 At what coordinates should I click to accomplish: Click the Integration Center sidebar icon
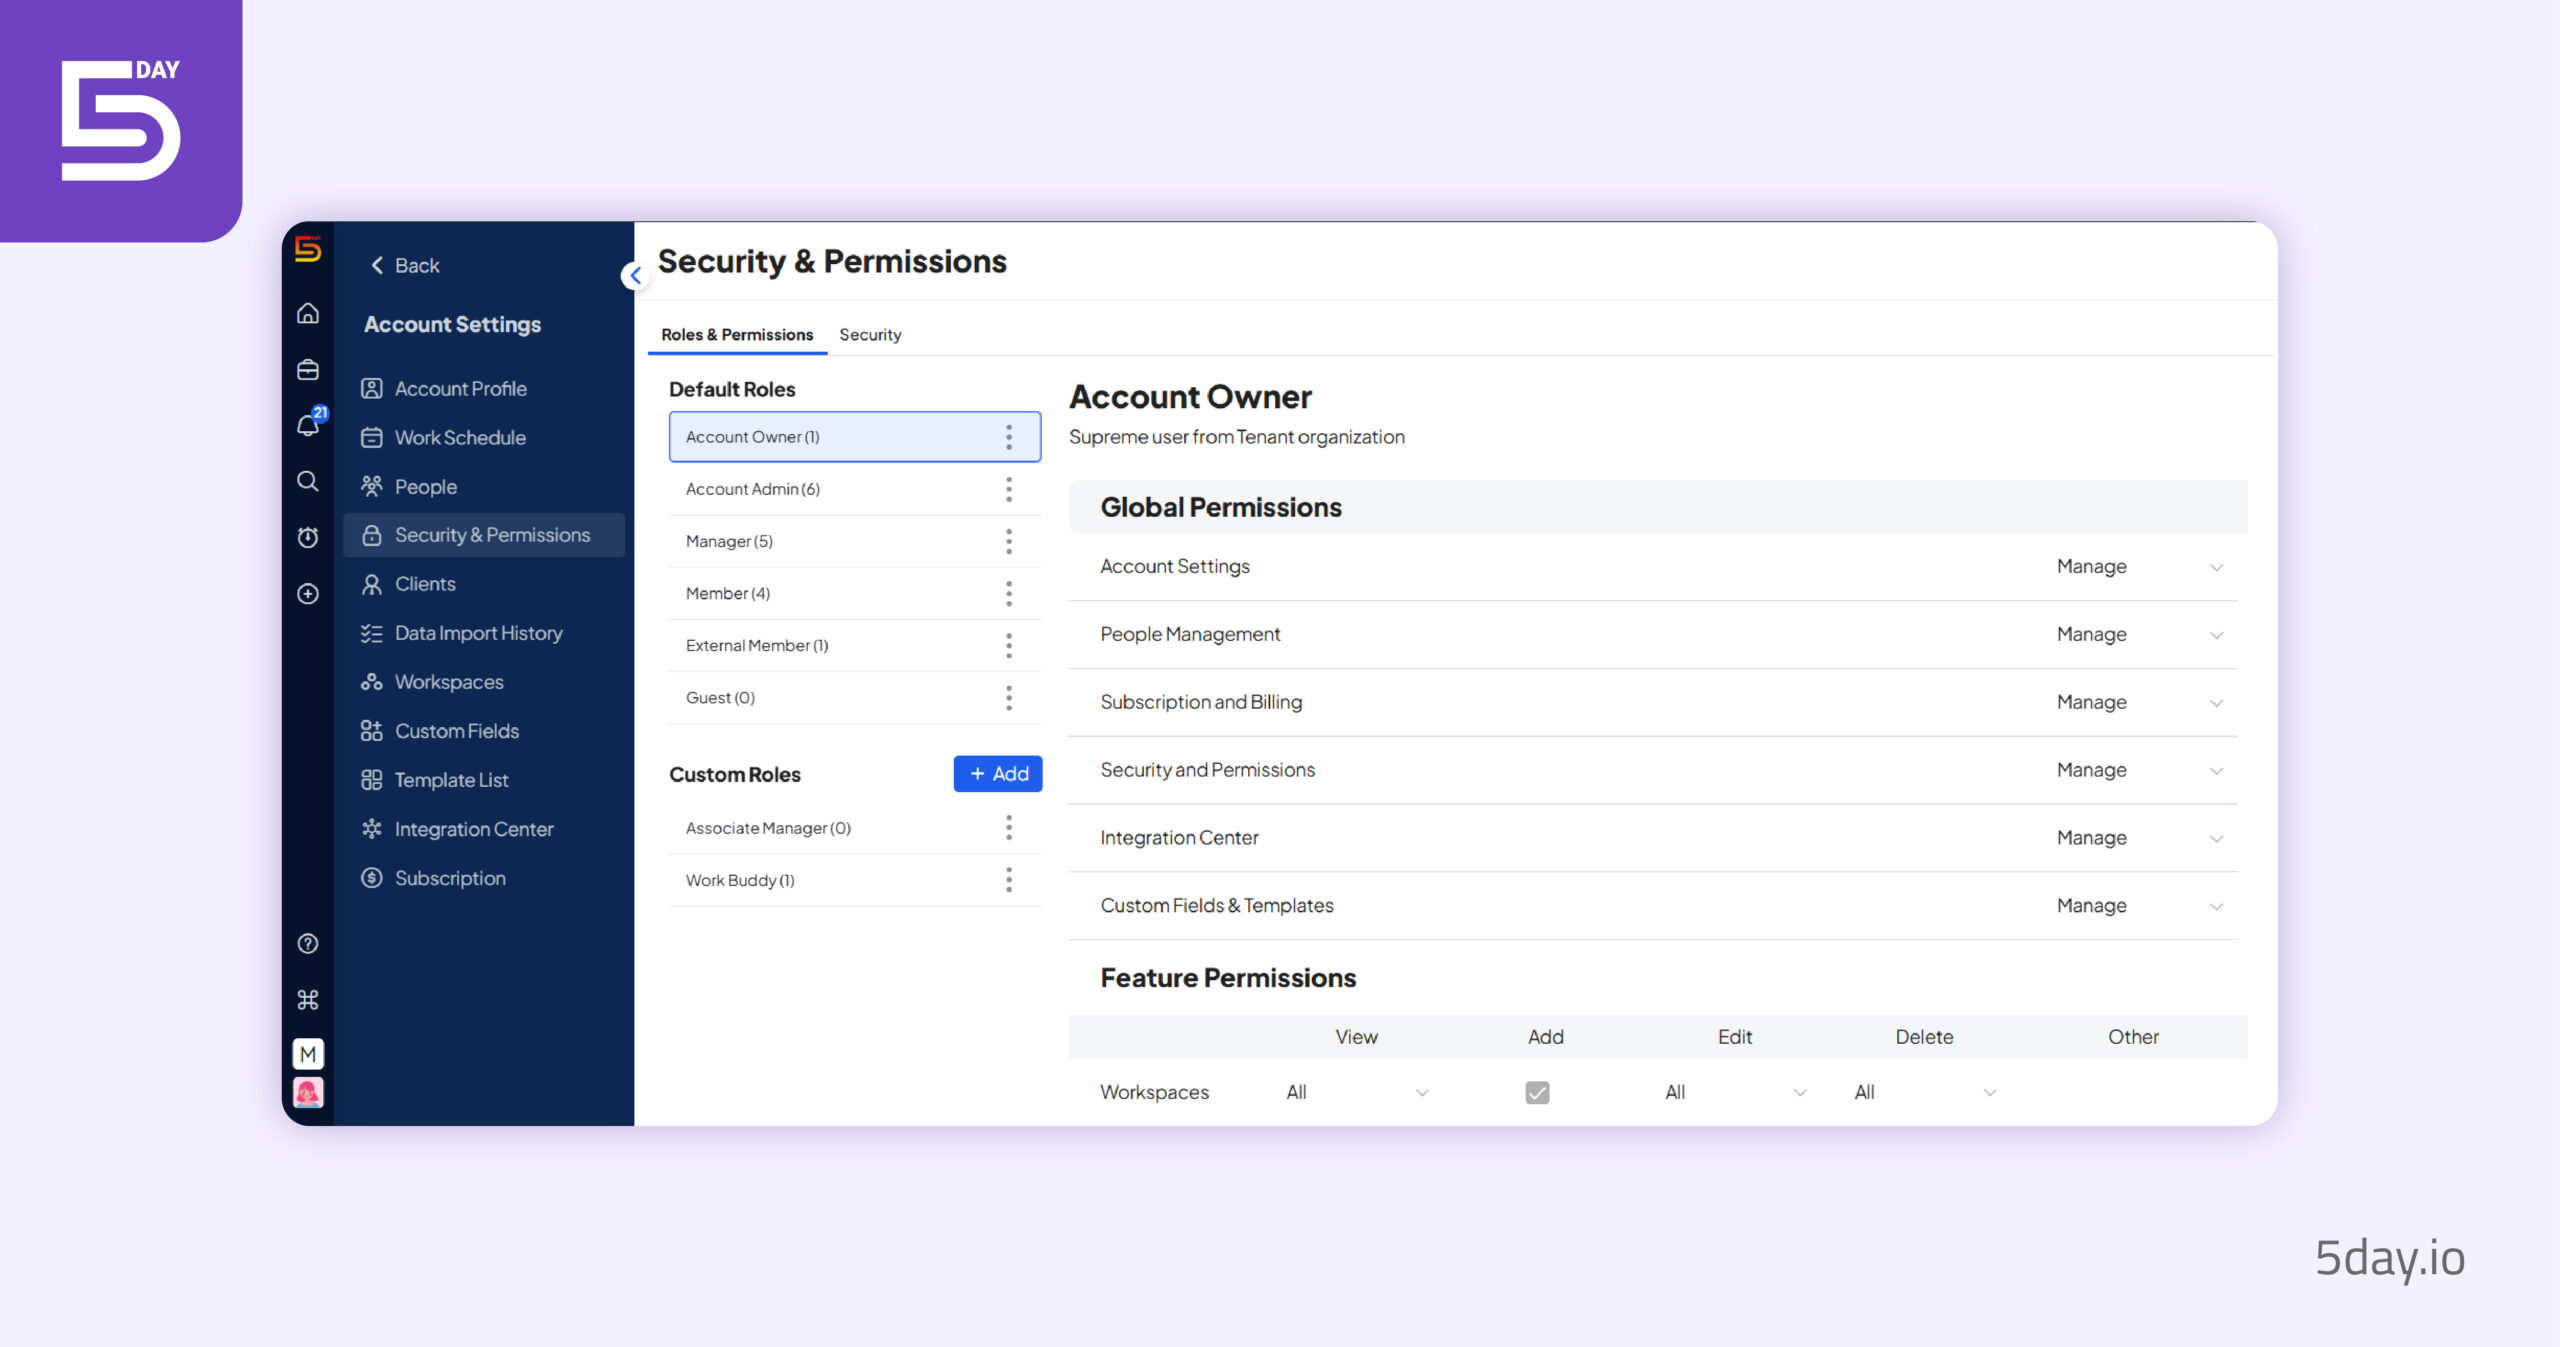[x=371, y=827]
